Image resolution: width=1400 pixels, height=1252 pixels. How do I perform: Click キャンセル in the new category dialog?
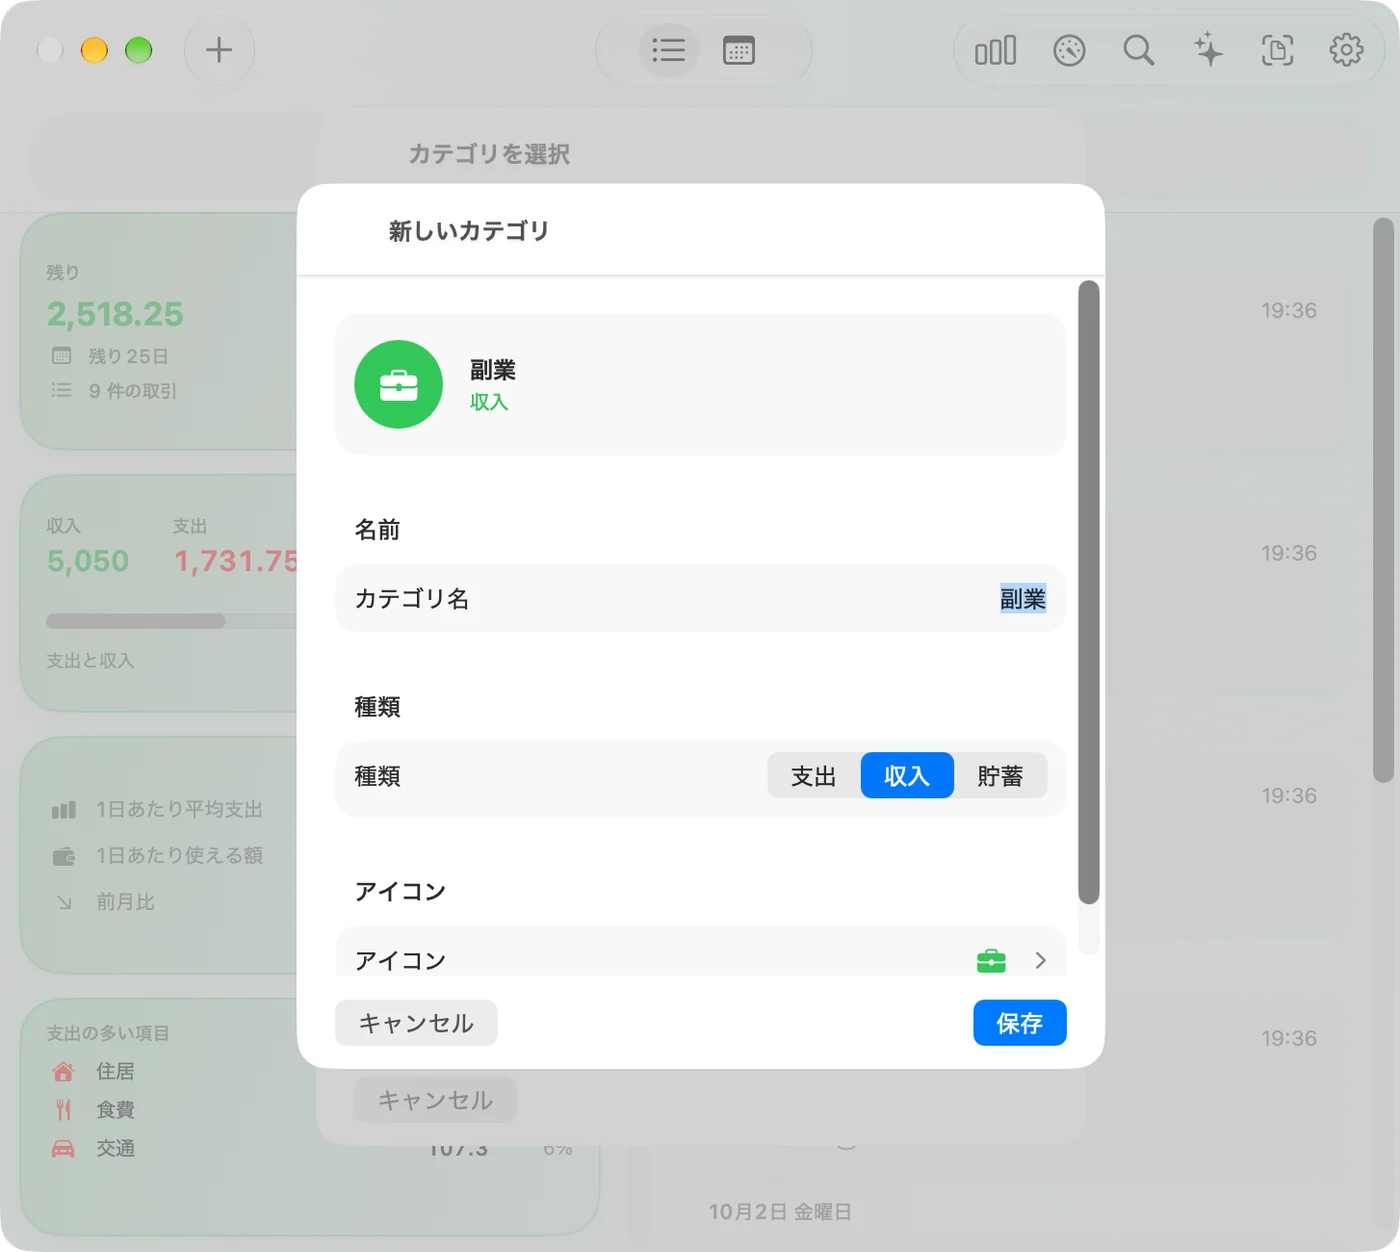point(416,1023)
